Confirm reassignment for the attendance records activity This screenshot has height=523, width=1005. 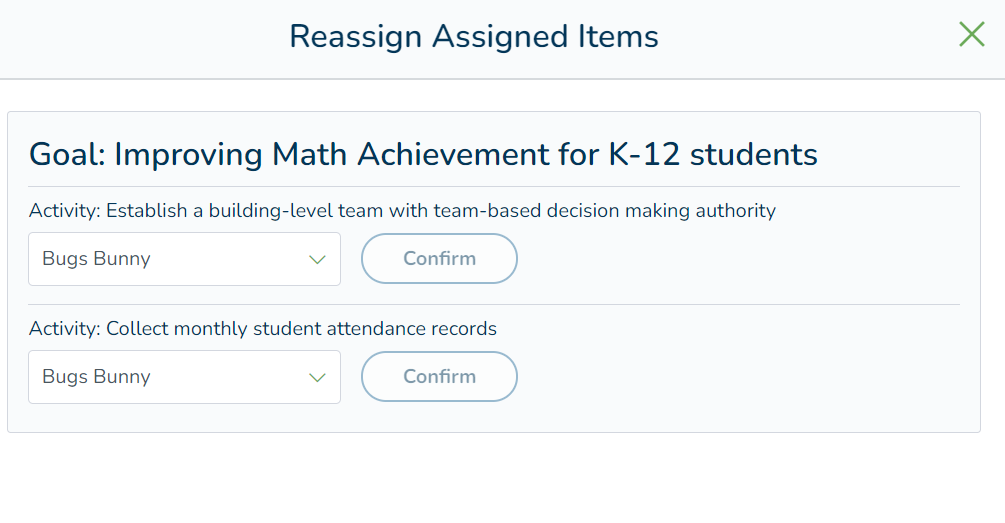point(439,377)
